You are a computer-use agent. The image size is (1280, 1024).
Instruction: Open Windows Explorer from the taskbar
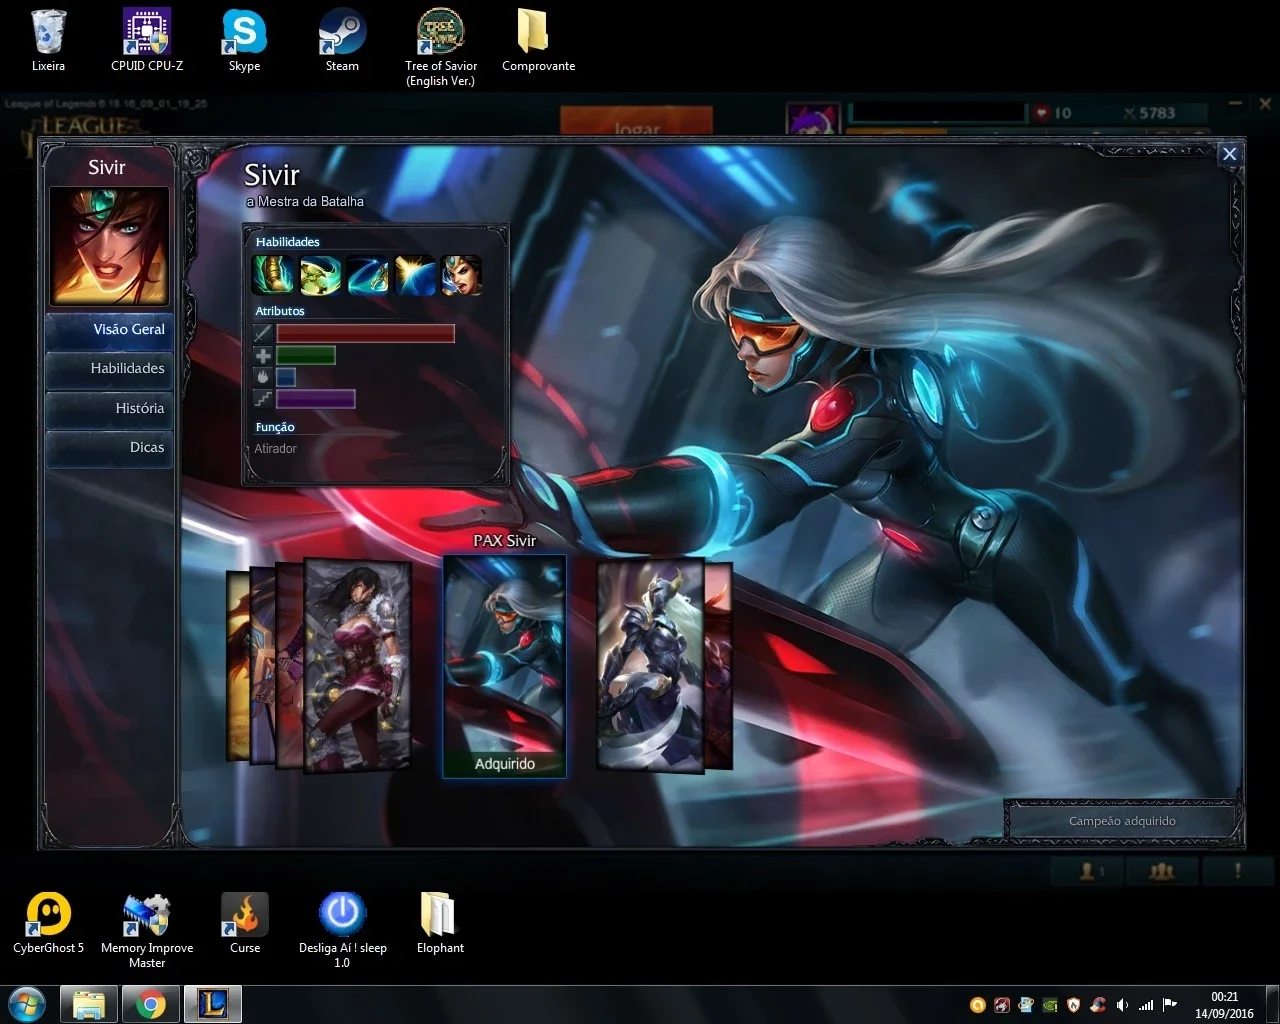pyautogui.click(x=89, y=1004)
